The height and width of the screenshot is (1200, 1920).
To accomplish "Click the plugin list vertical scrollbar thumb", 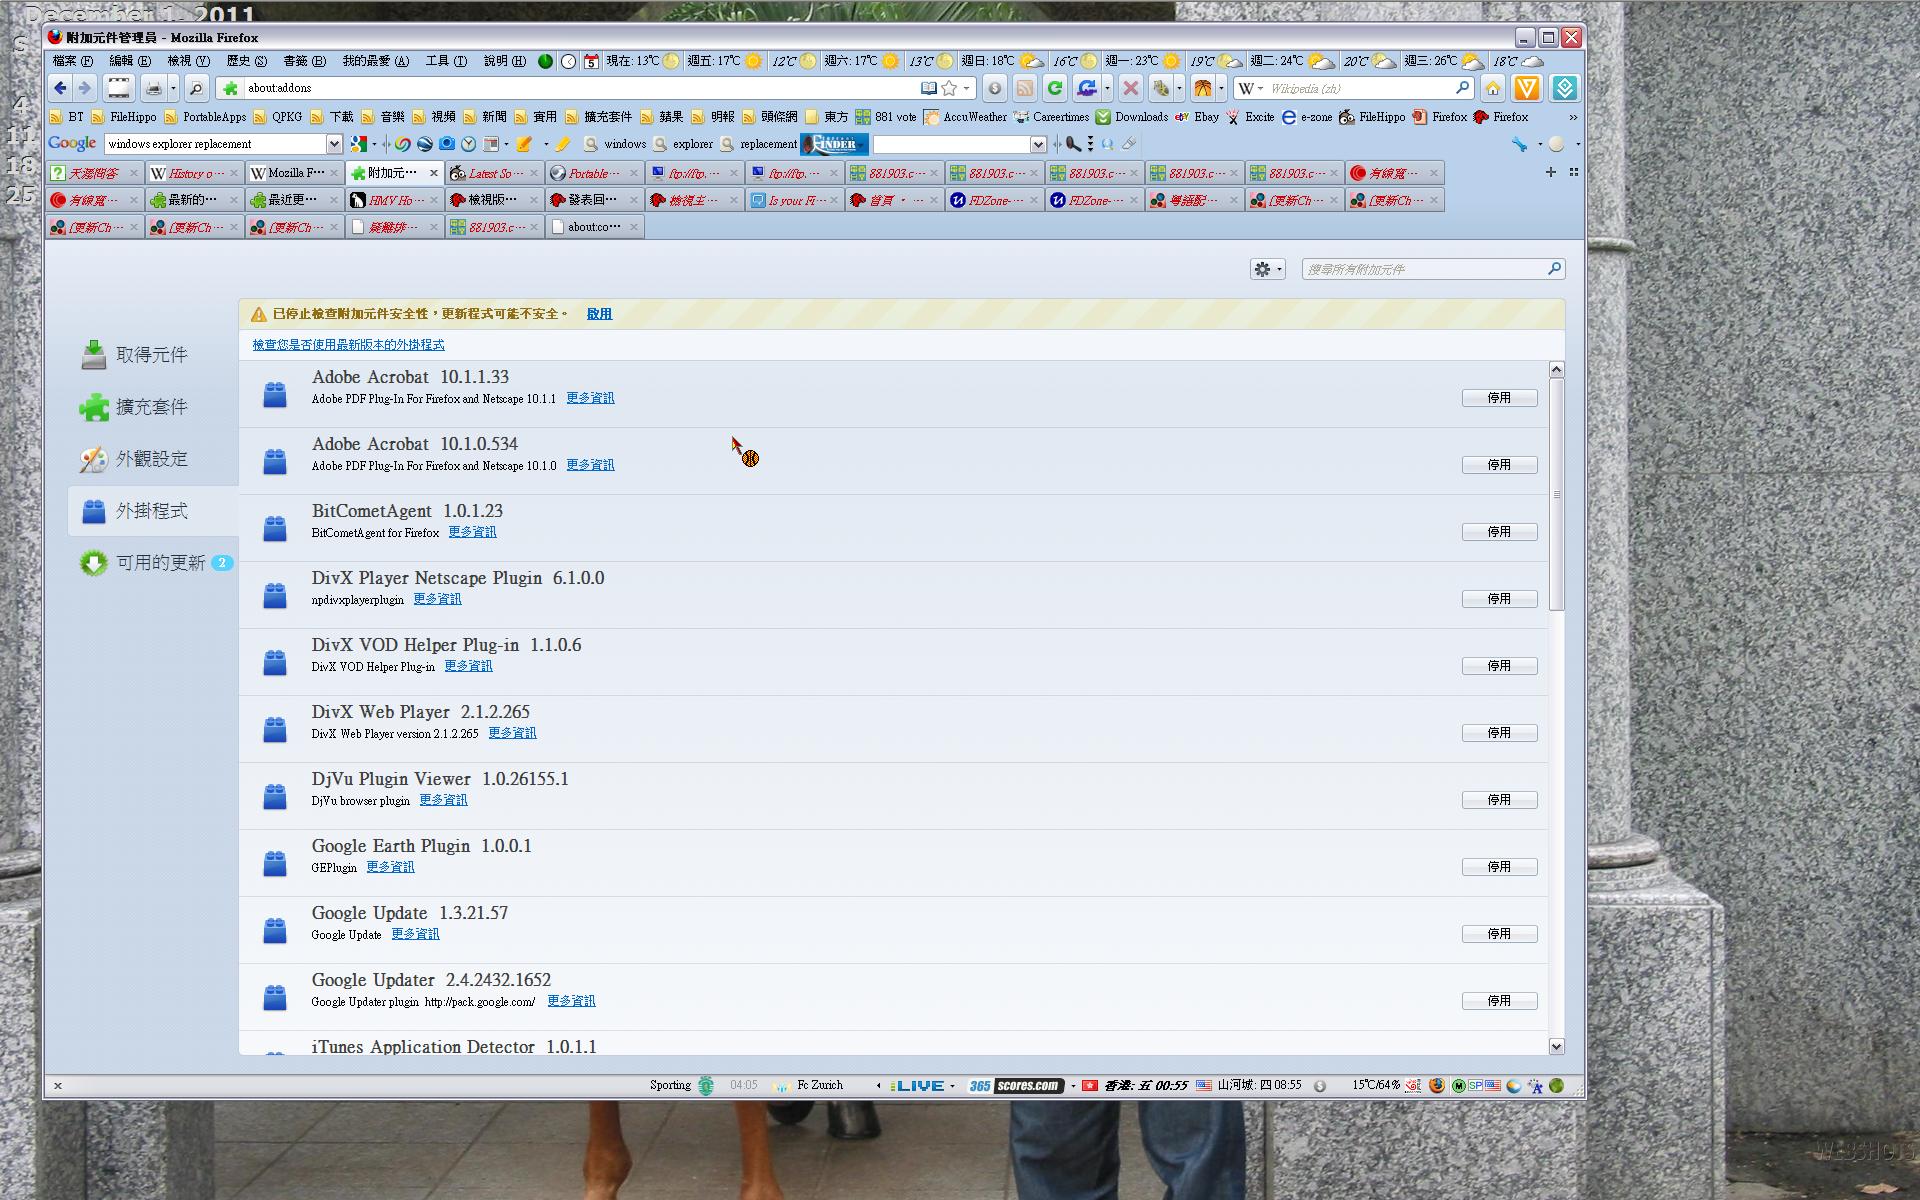I will pyautogui.click(x=1556, y=494).
